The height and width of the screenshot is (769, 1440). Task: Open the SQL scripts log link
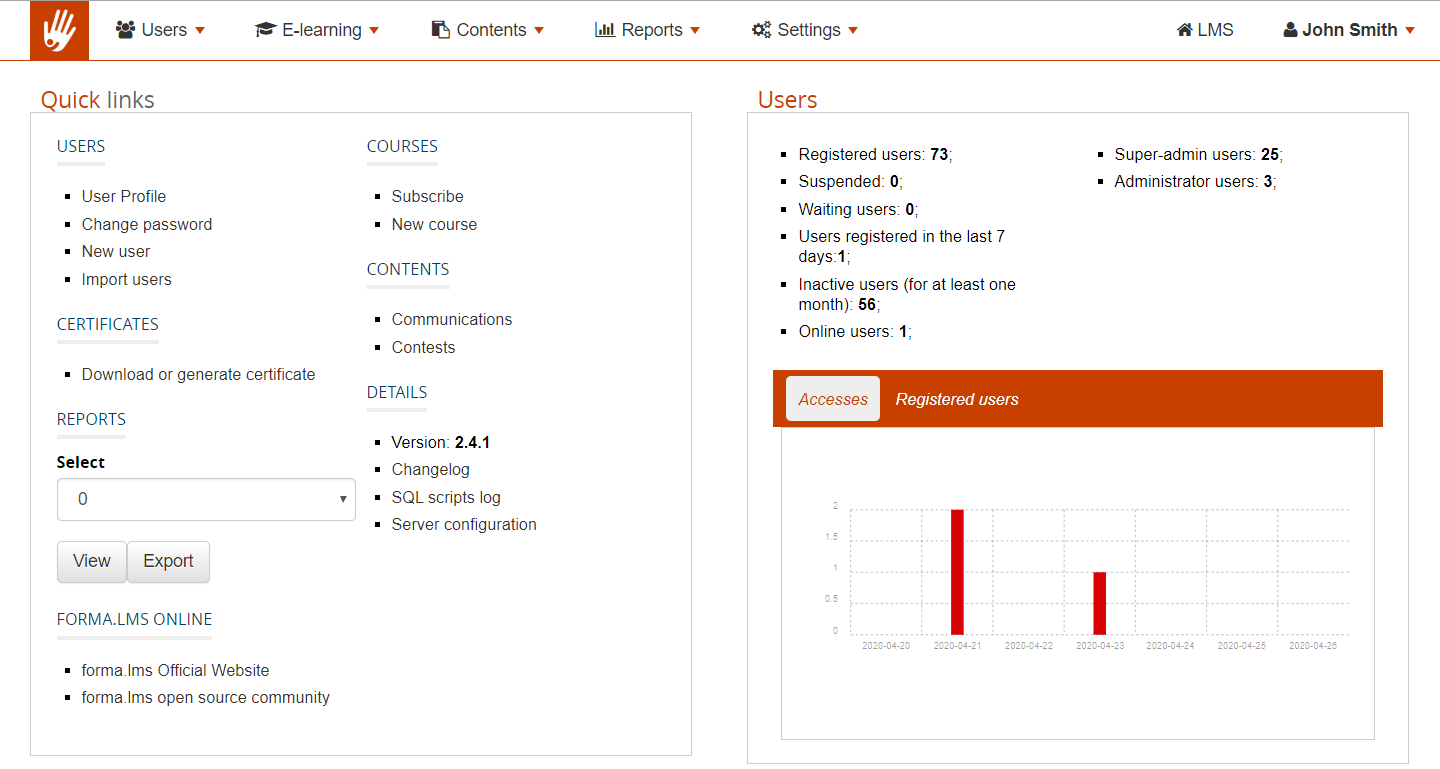click(x=446, y=497)
